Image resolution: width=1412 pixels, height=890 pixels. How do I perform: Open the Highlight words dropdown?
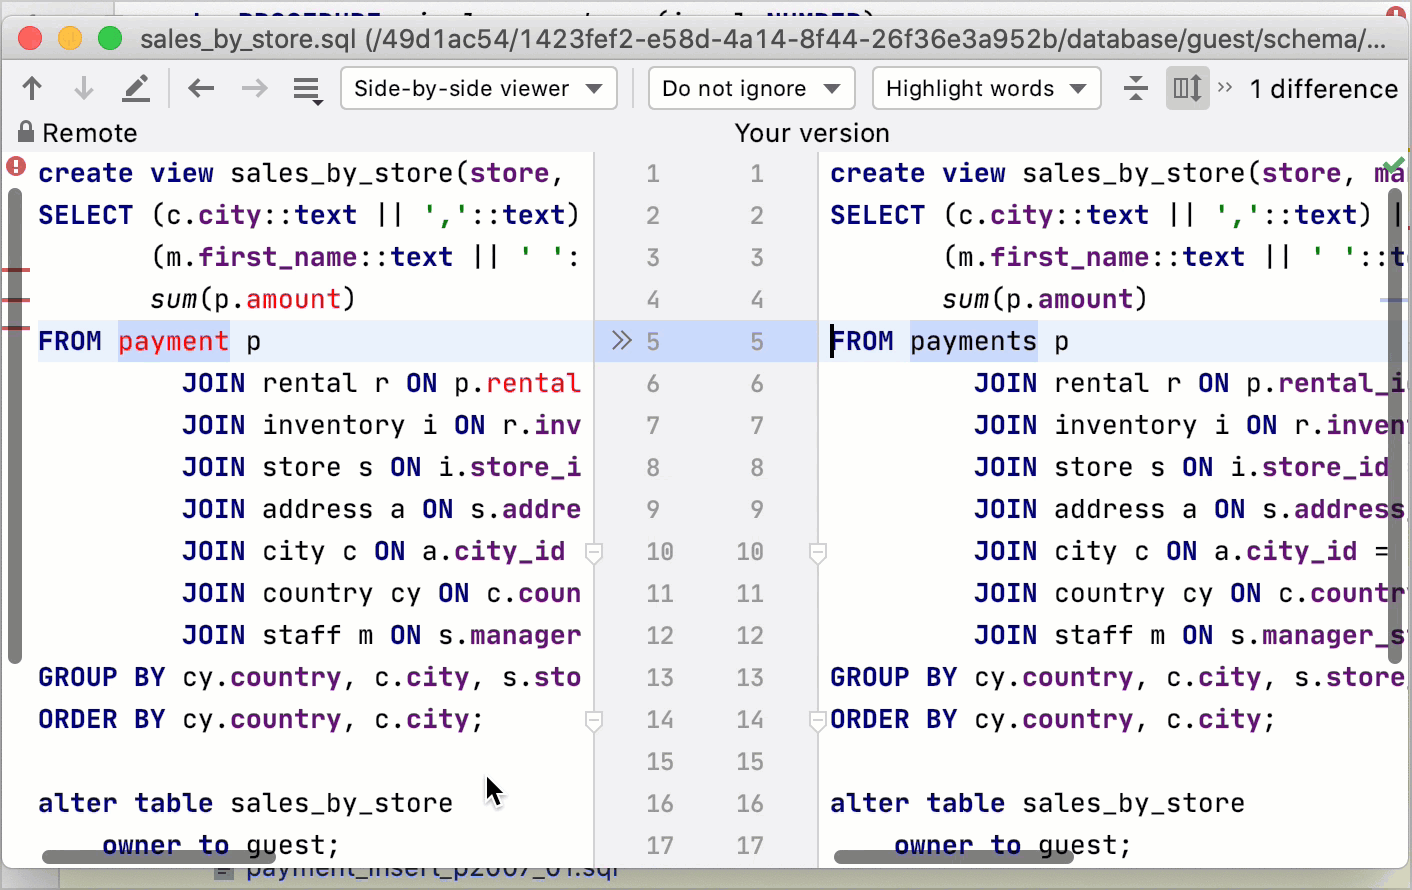pyautogui.click(x=986, y=88)
